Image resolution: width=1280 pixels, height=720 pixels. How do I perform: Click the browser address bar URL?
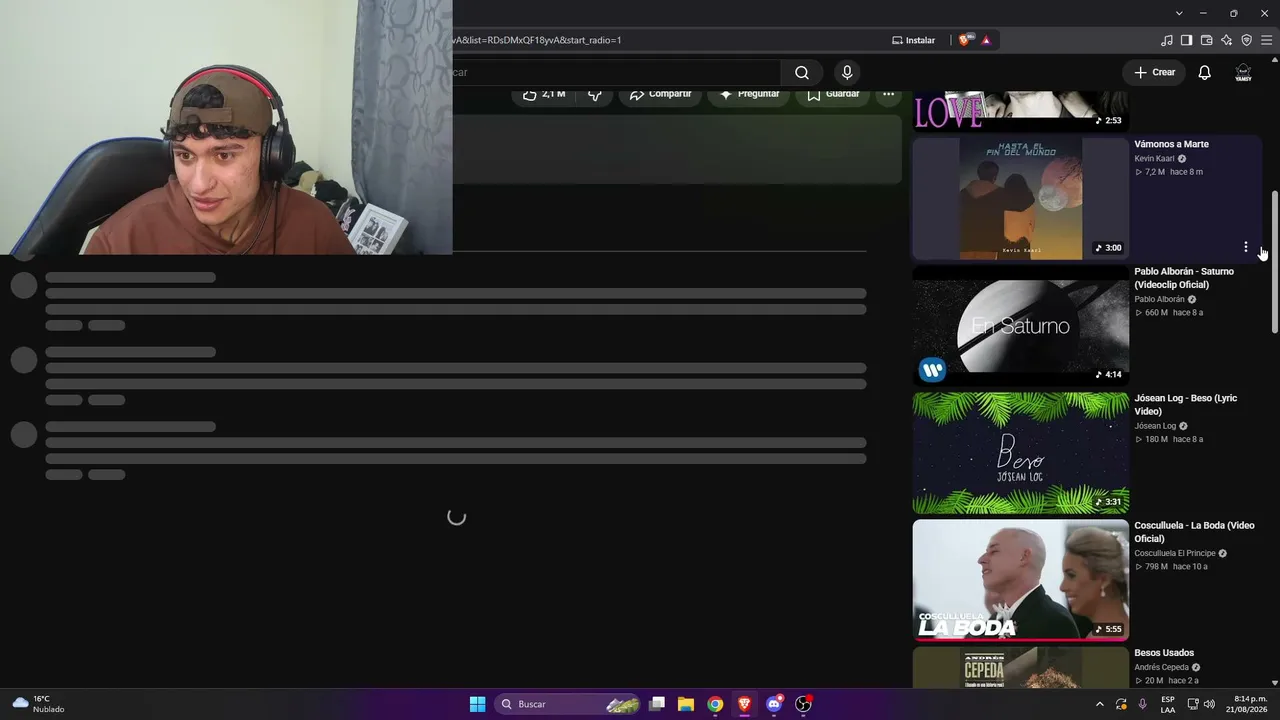[537, 40]
